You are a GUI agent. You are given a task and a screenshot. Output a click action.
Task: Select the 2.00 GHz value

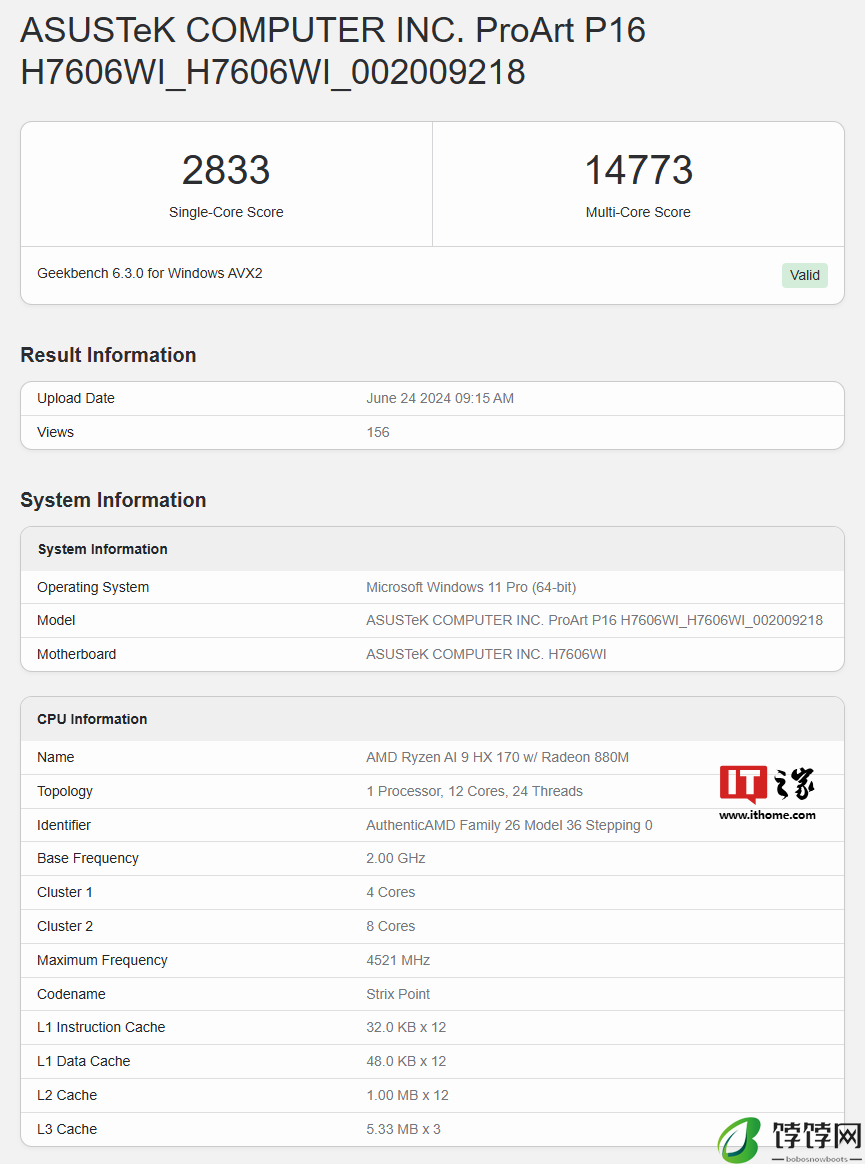pyautogui.click(x=396, y=858)
